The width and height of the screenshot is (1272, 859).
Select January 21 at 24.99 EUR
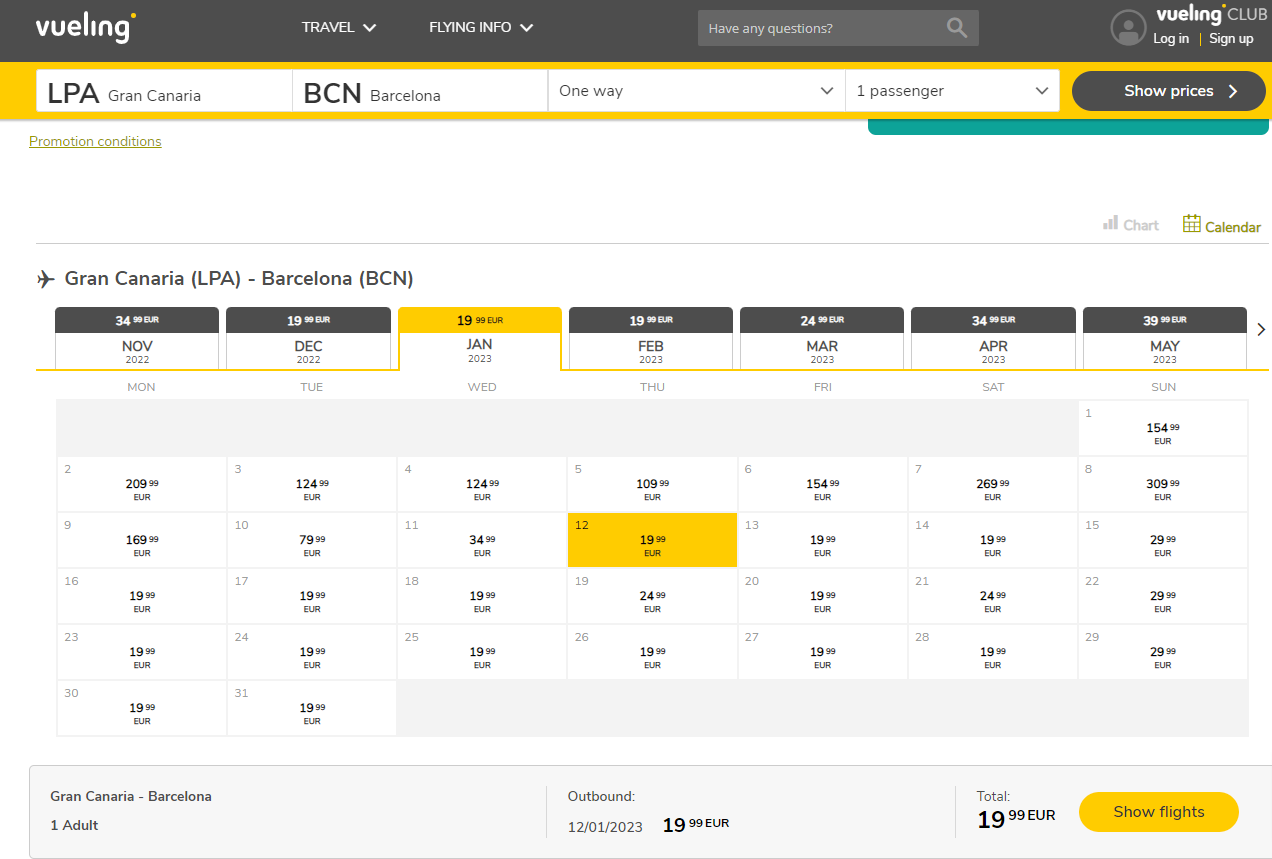click(993, 596)
